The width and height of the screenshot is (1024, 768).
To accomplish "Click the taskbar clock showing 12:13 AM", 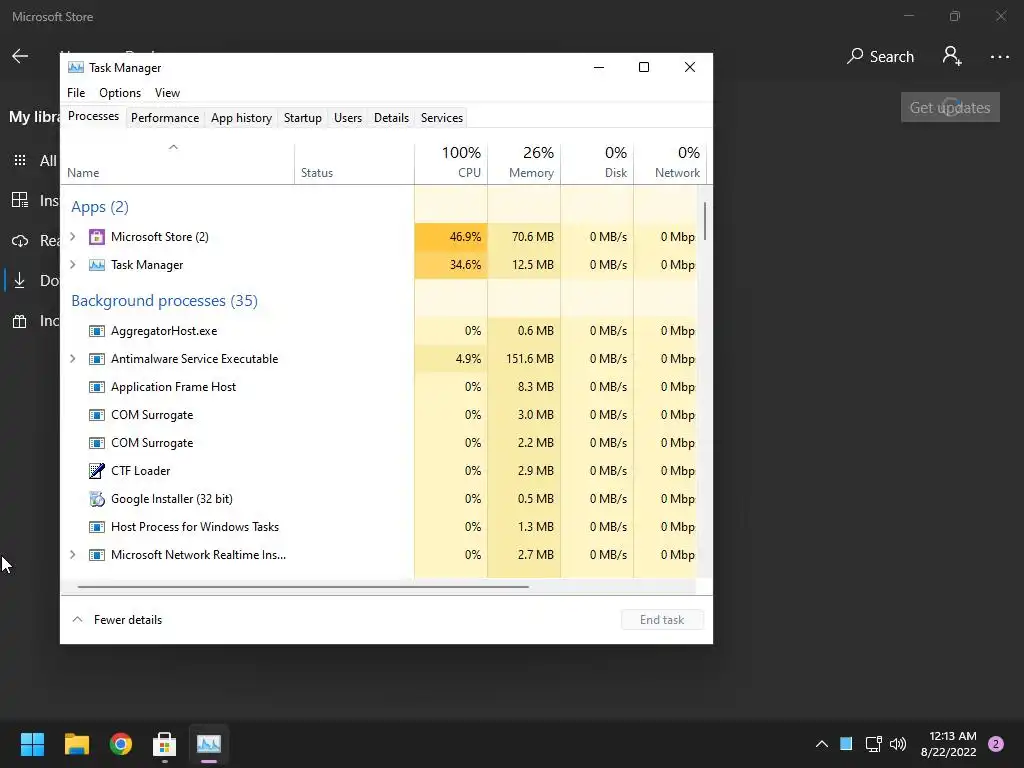I will point(949,744).
